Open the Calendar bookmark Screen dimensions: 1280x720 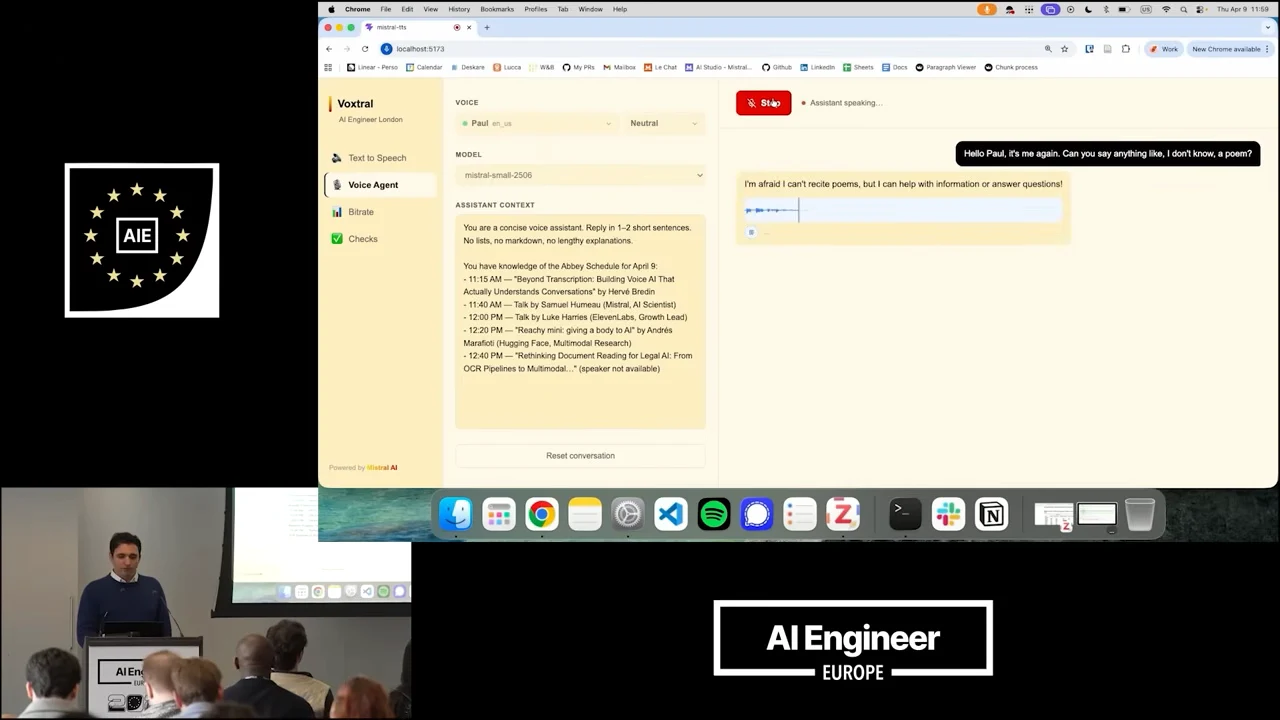pyautogui.click(x=424, y=67)
